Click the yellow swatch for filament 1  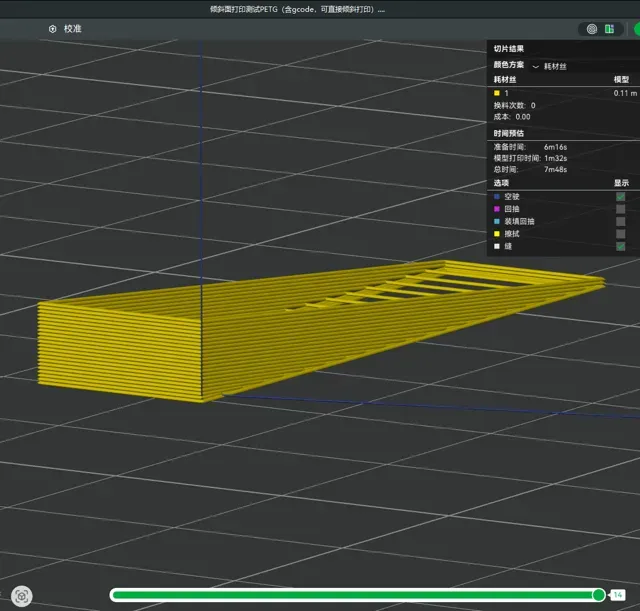click(497, 93)
